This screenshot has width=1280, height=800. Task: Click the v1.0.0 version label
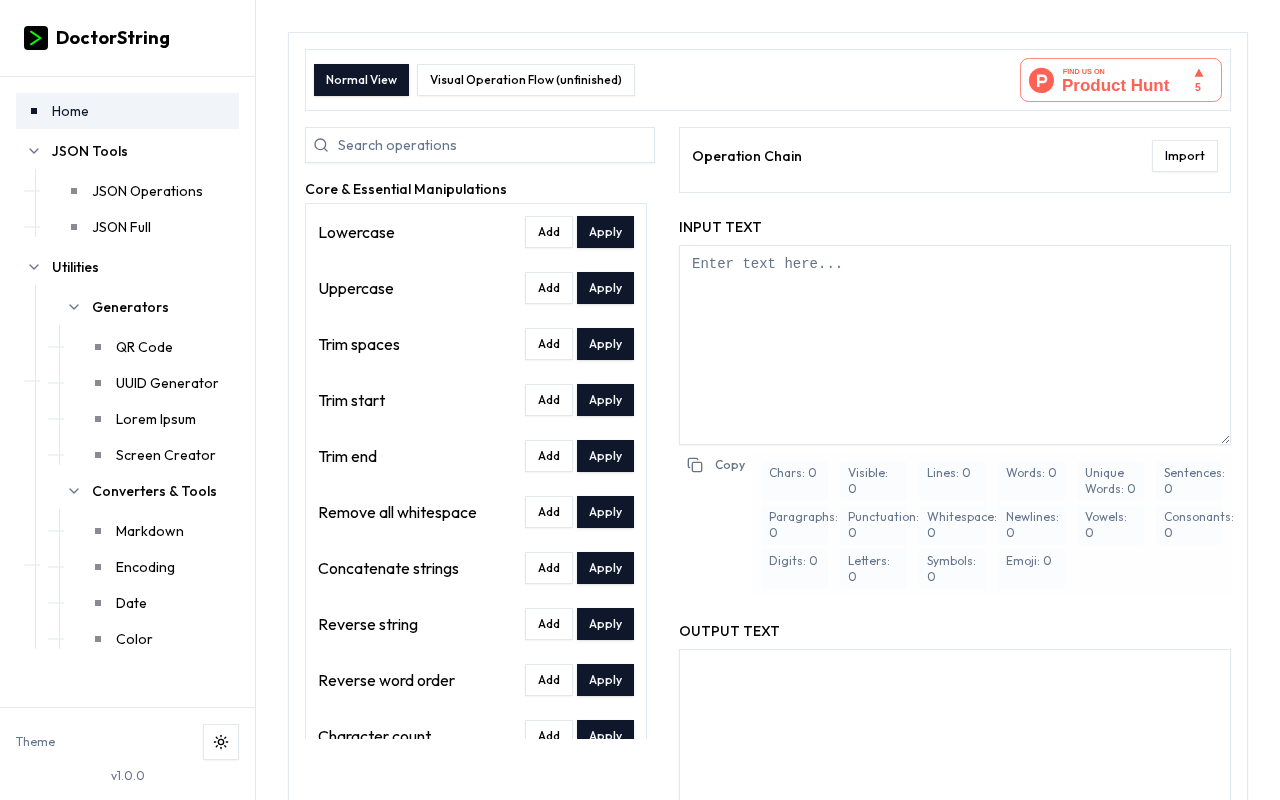tap(128, 776)
